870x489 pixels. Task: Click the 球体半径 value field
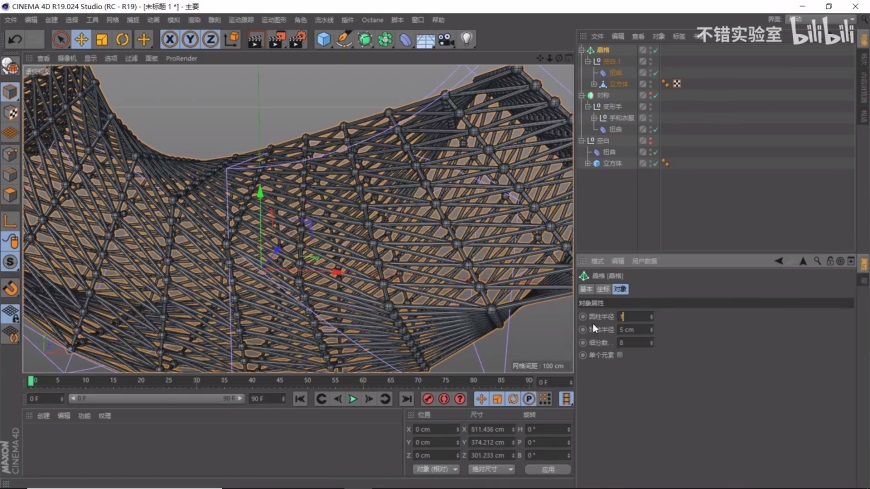pyautogui.click(x=634, y=329)
